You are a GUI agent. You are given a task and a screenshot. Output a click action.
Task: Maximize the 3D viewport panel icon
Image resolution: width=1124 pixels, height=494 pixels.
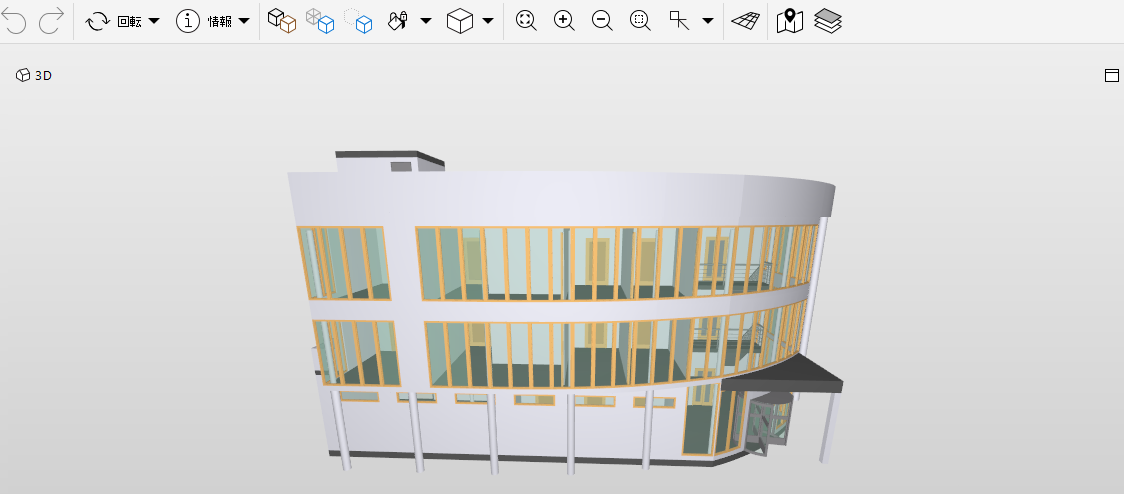pos(1112,75)
